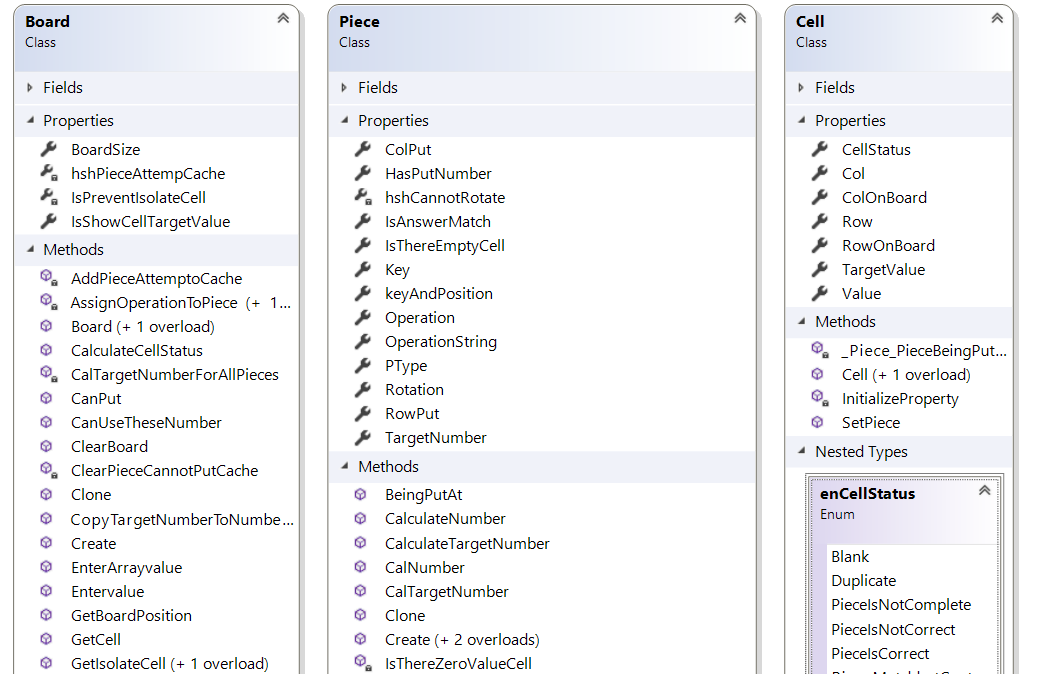
Task: Click the Operation property wrench icon
Action: (362, 317)
